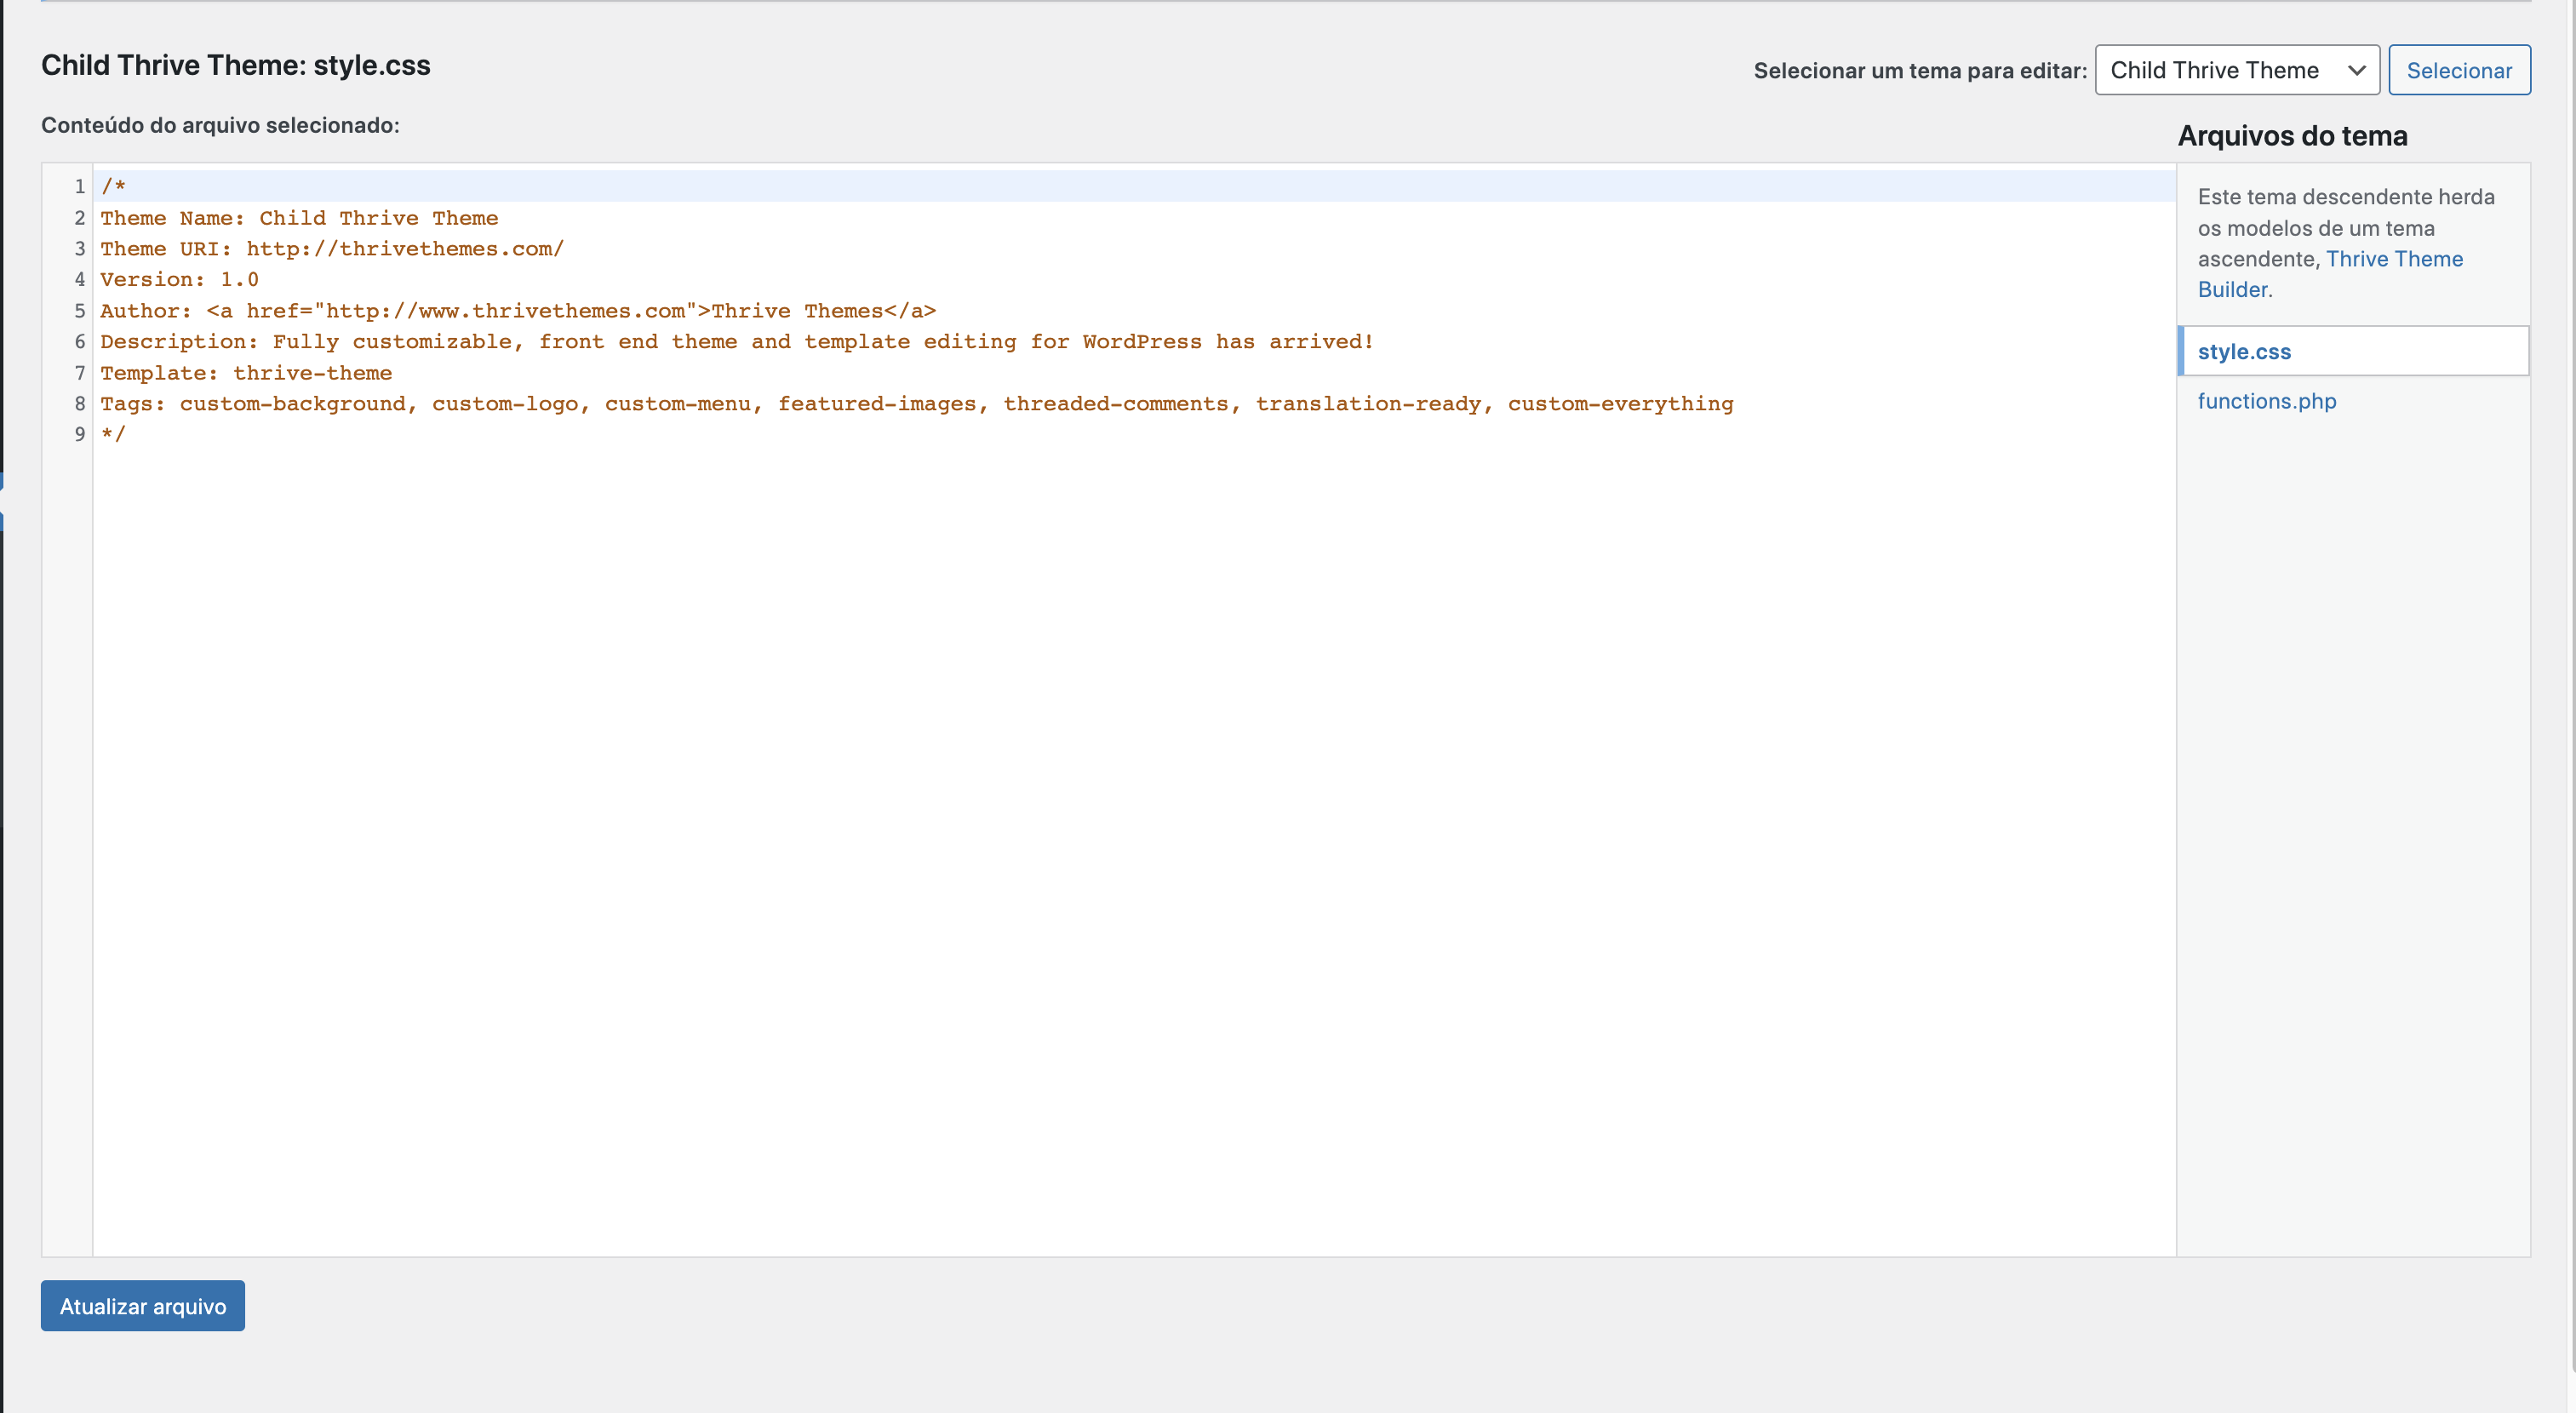Screen dimensions: 2576x1413
Task: Open the theme selection dropdown
Action: (2236, 70)
